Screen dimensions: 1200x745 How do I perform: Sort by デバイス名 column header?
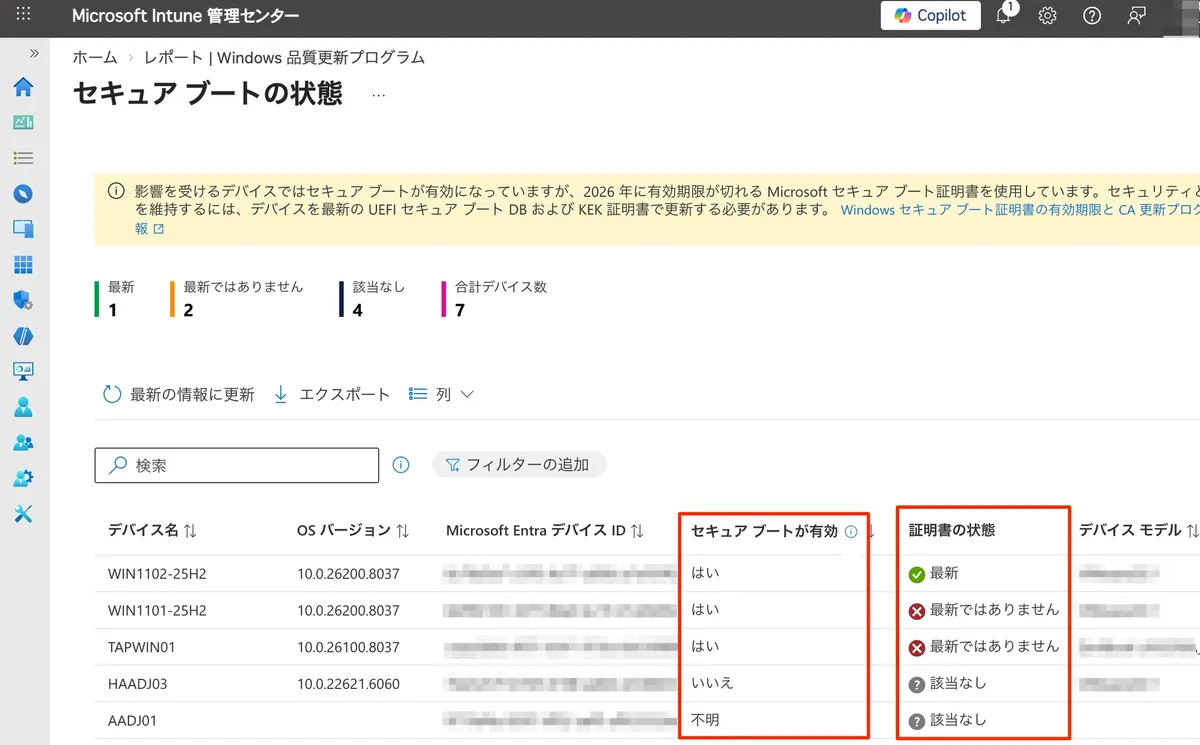[x=152, y=531]
